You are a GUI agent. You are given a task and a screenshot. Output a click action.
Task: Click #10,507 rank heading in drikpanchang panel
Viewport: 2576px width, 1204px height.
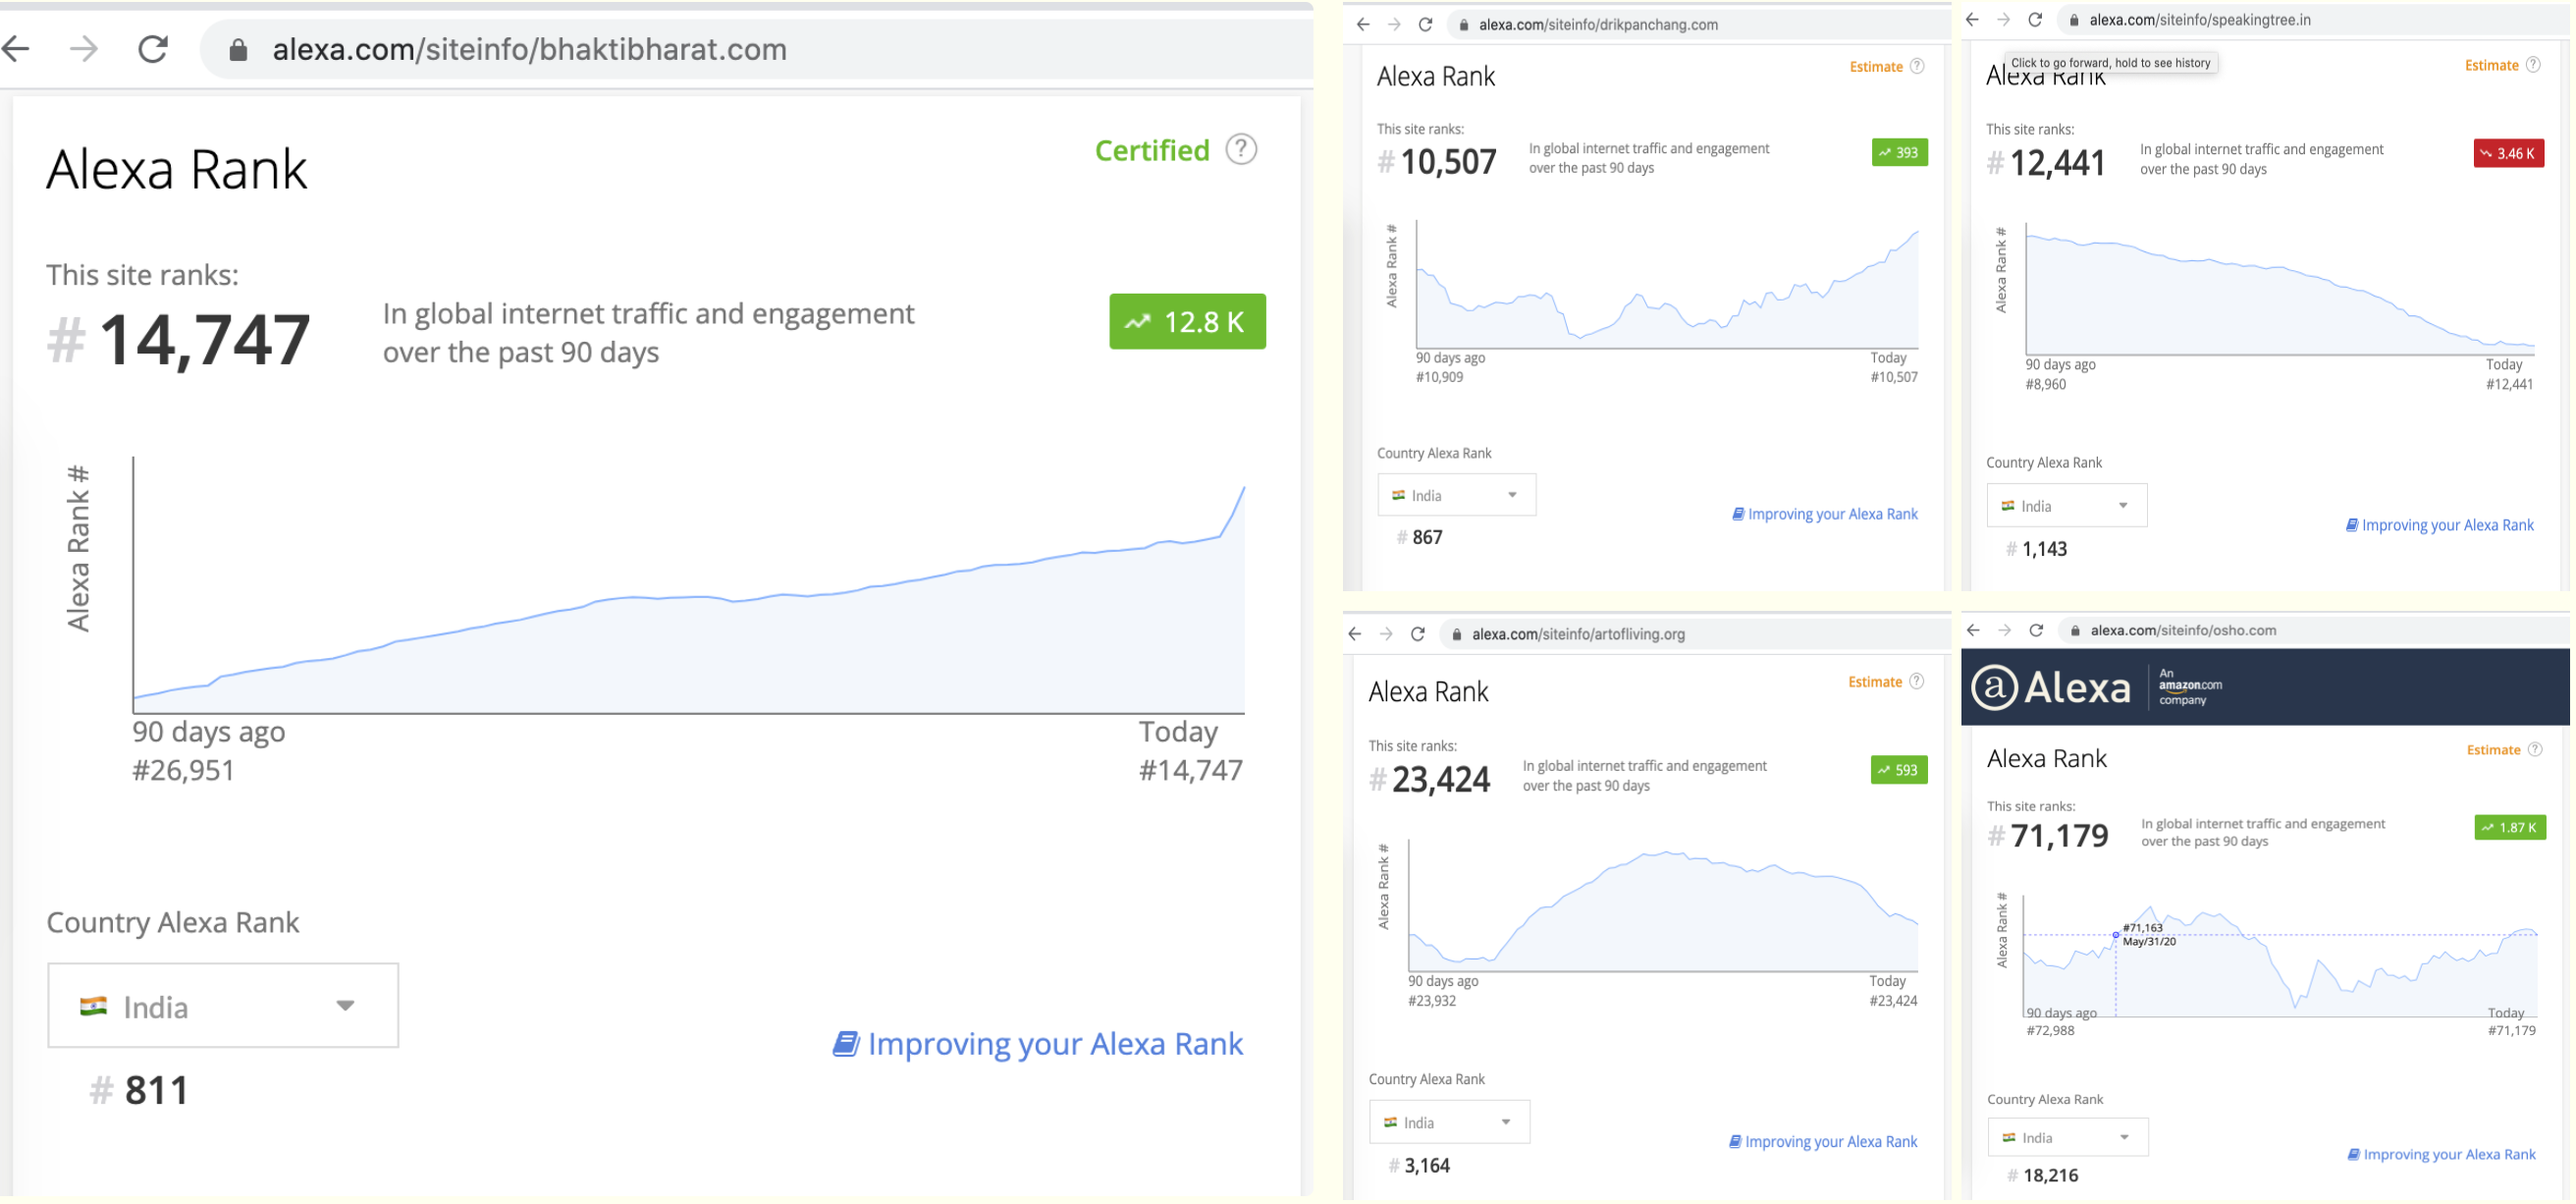(x=1437, y=161)
